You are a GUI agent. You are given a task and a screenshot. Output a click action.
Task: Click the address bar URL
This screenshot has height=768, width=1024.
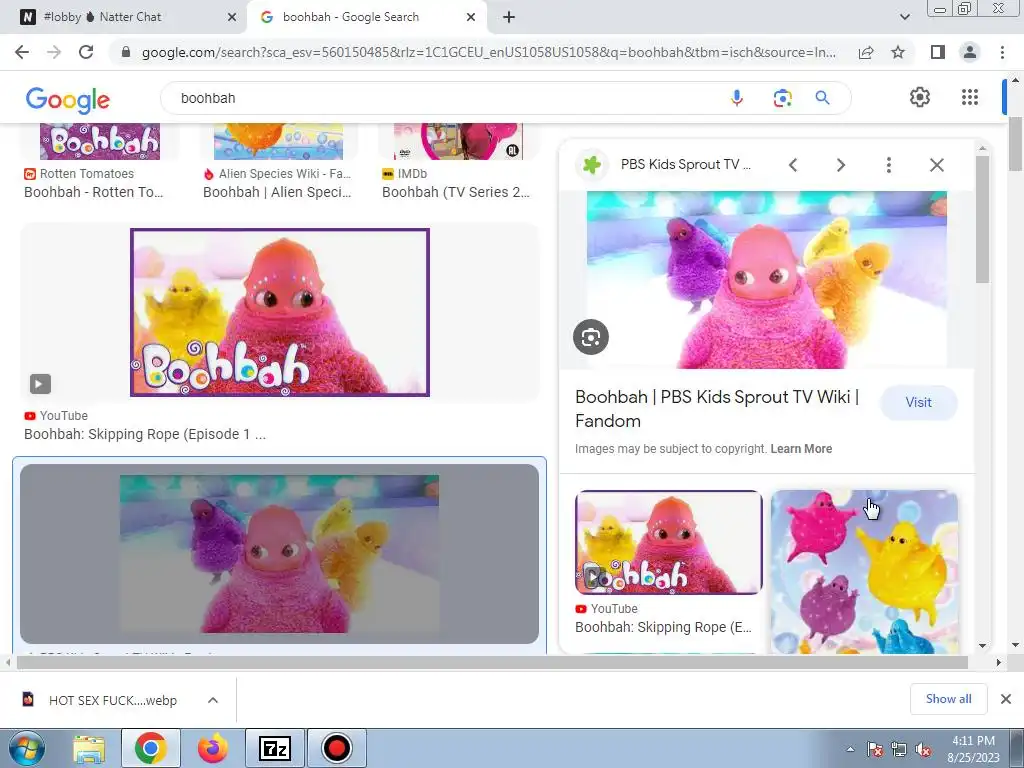(x=488, y=52)
